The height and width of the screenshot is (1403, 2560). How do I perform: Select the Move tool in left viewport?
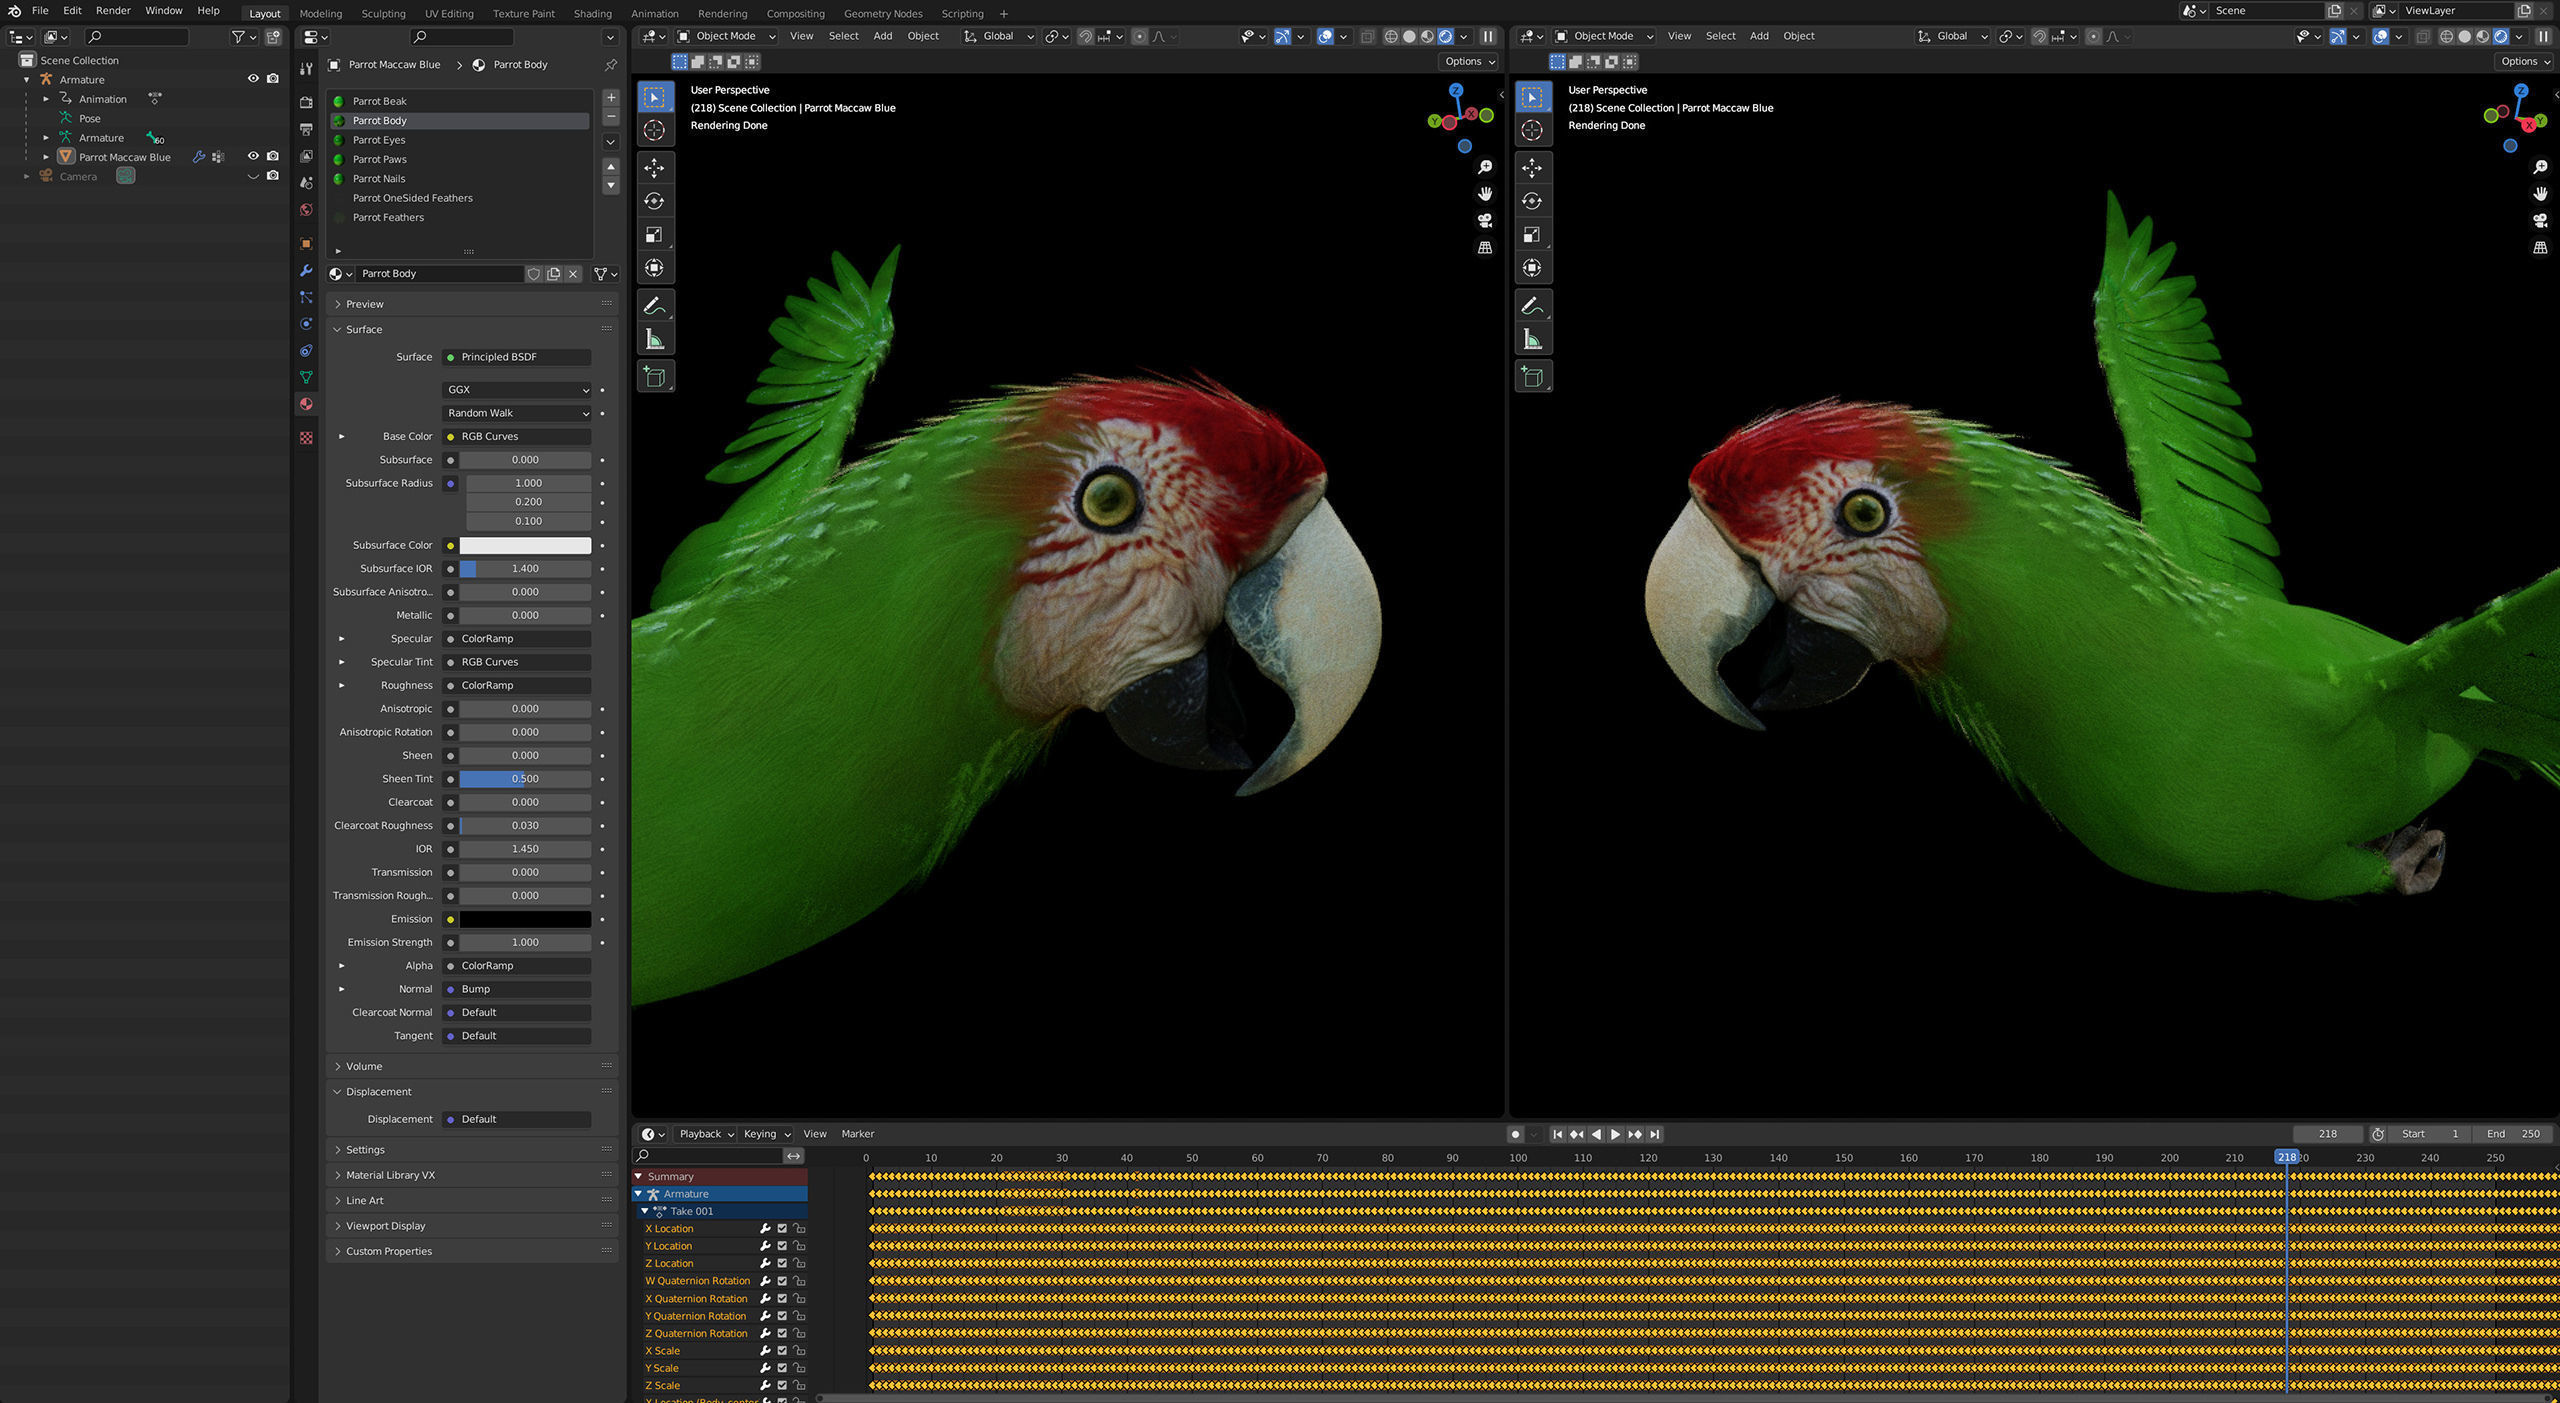pos(654,167)
